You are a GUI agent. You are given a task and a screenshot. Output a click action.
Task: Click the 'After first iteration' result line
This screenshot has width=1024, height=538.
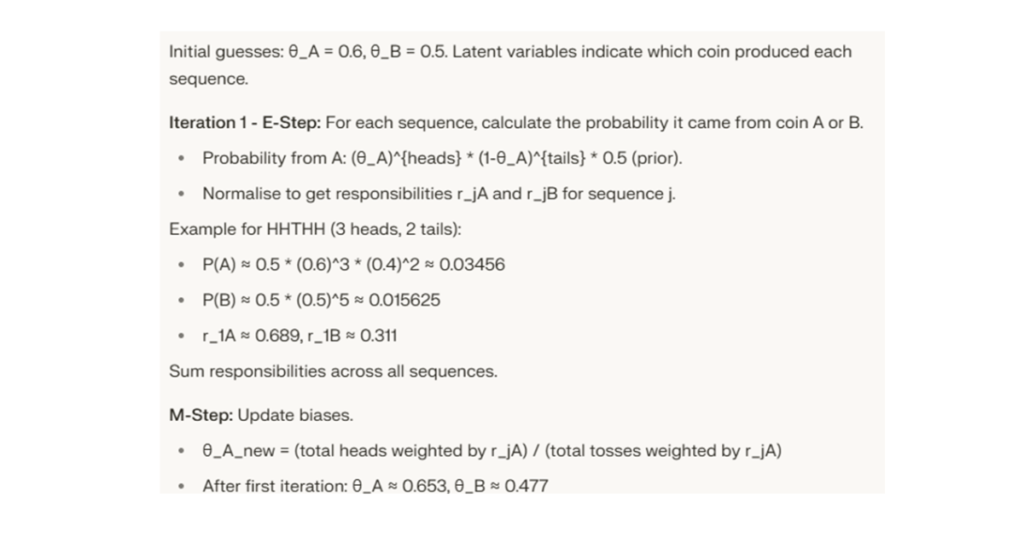pyautogui.click(x=375, y=486)
